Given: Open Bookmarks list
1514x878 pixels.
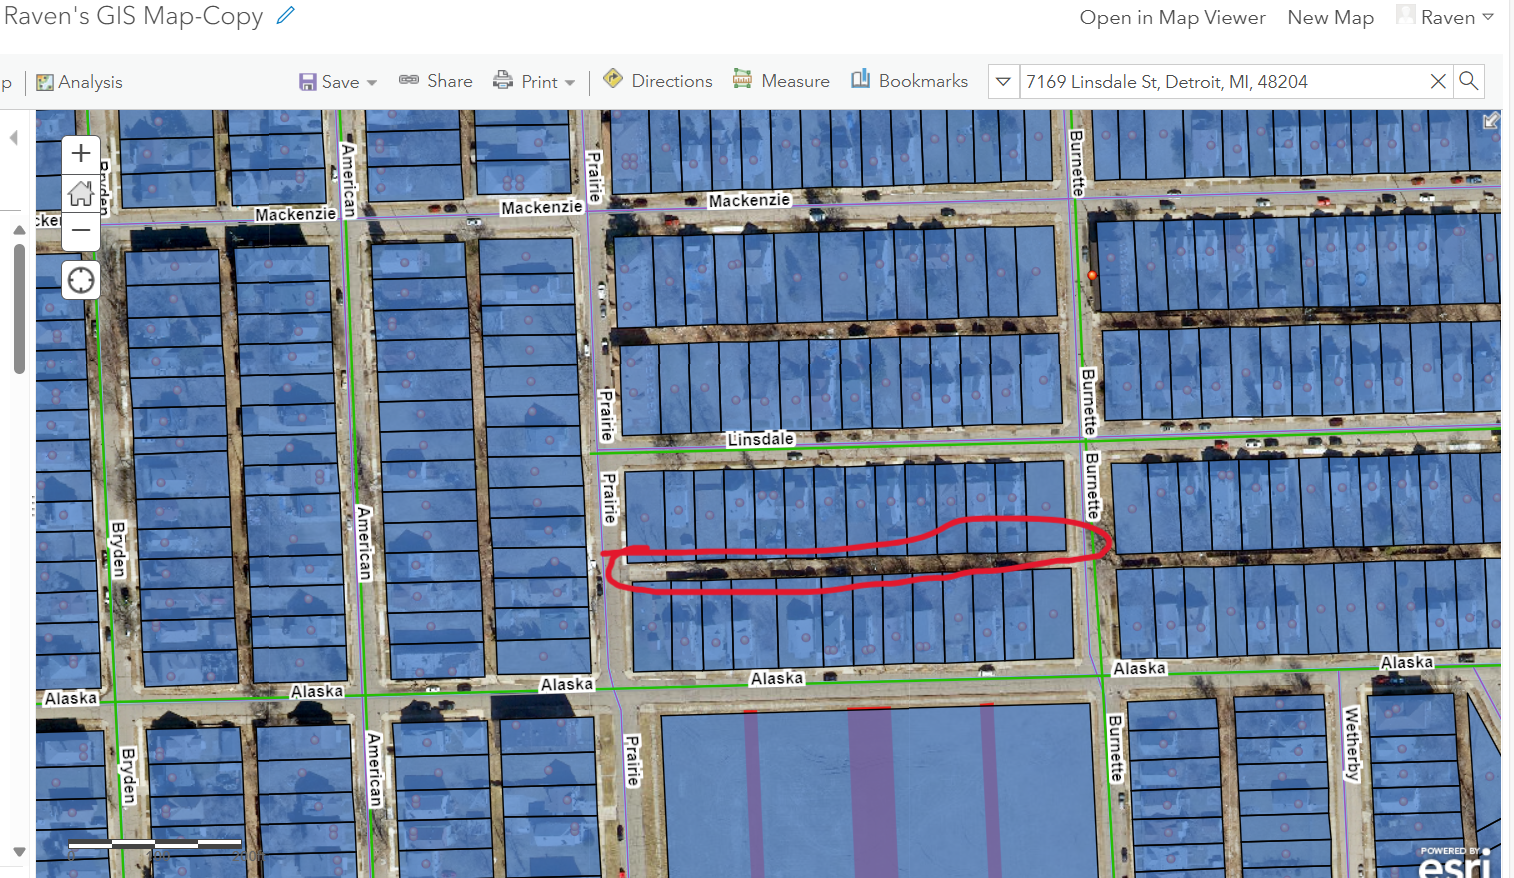Looking at the screenshot, I should tap(909, 81).
